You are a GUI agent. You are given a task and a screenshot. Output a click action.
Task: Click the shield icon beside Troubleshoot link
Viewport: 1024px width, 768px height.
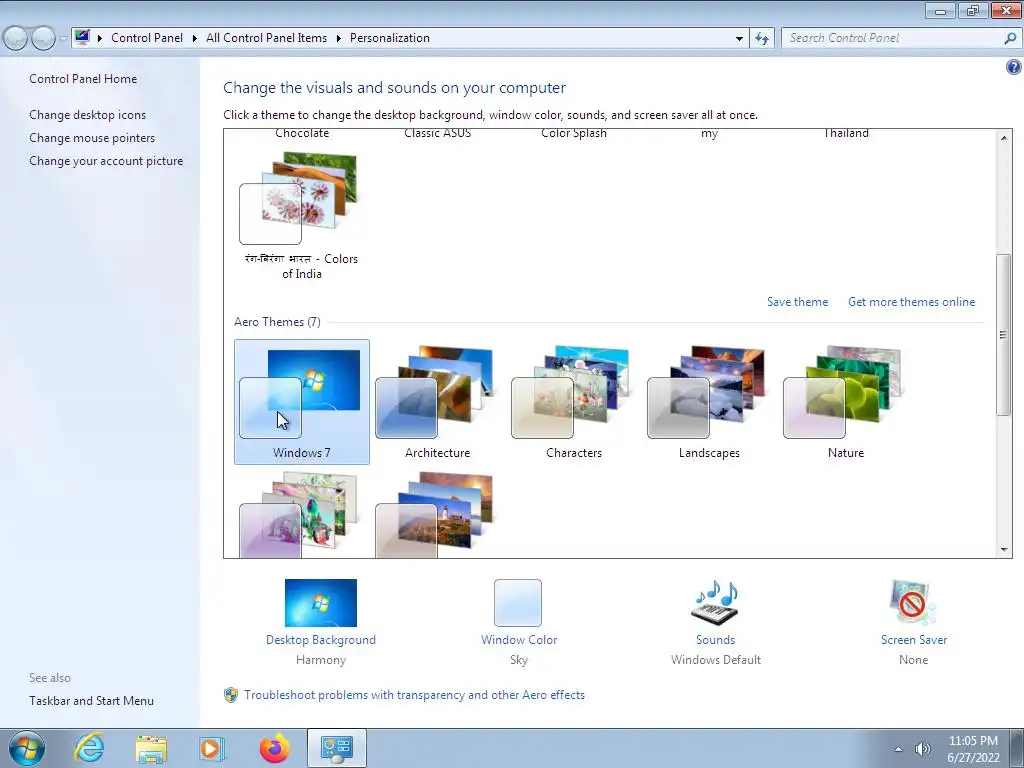(x=231, y=695)
